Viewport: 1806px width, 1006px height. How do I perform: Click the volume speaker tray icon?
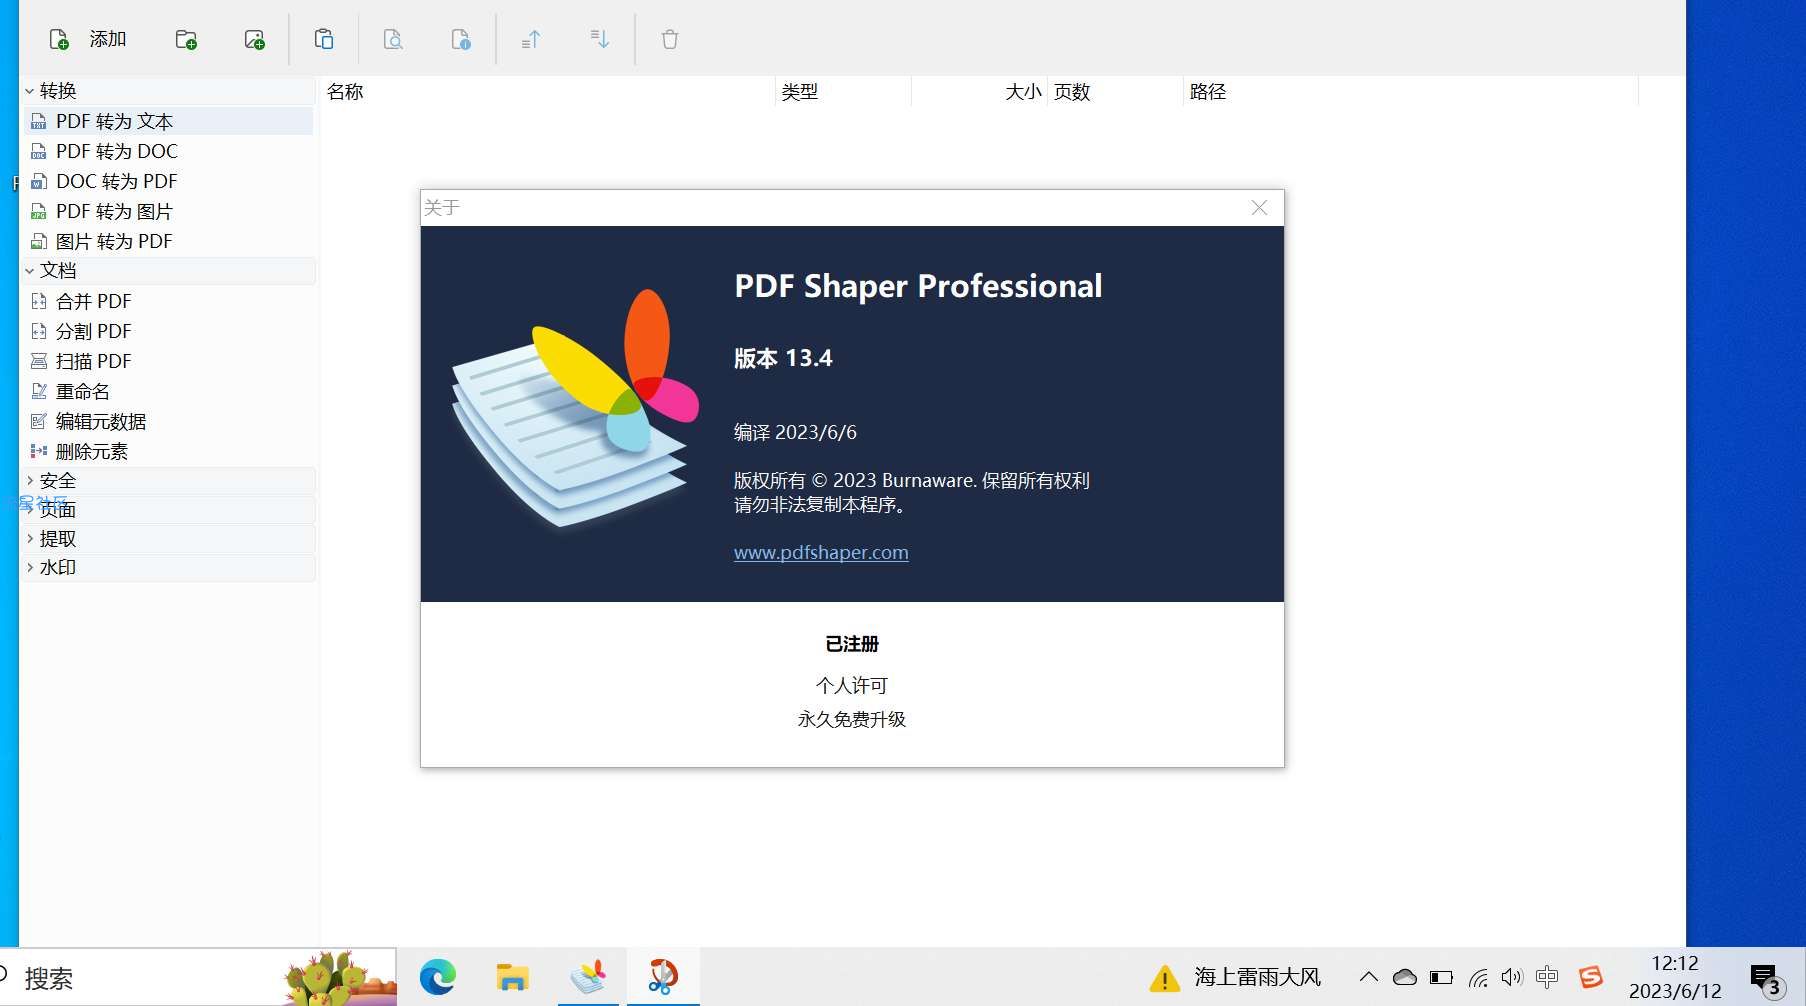pos(1512,977)
